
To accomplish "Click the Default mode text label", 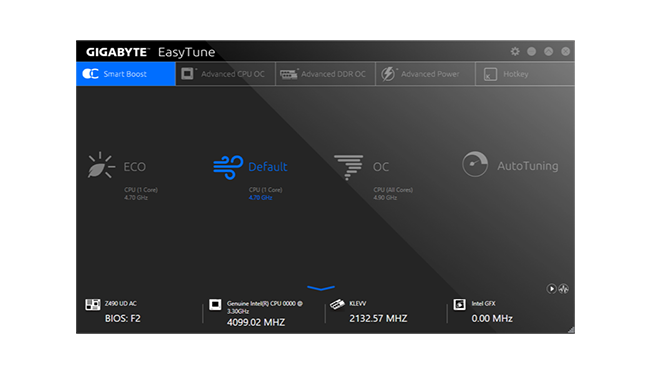I will pos(267,167).
